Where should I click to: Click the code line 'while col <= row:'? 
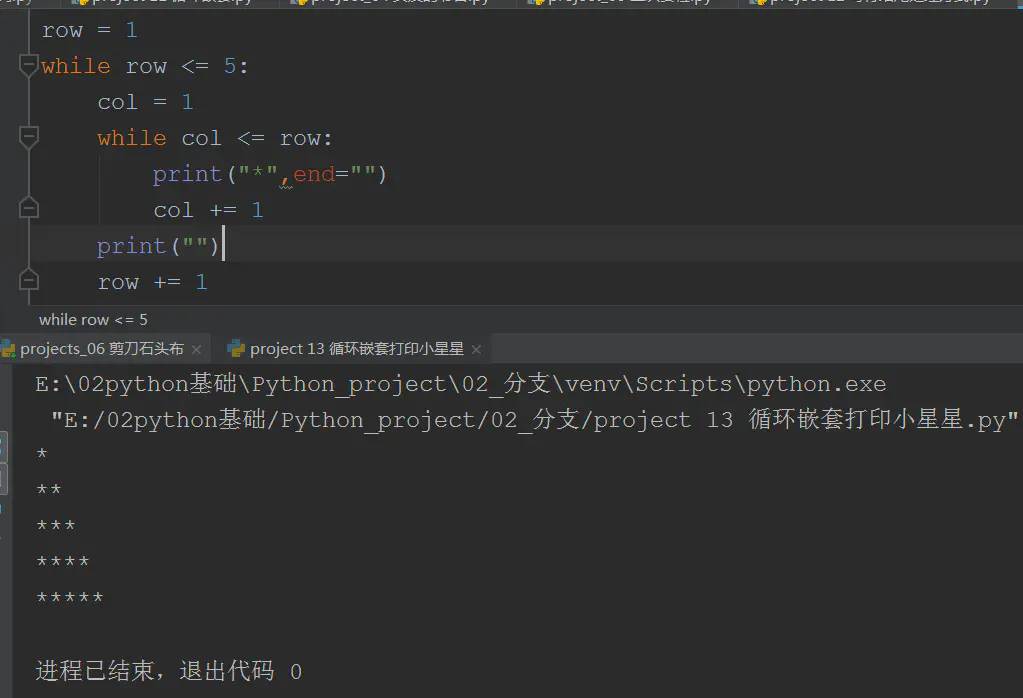pyautogui.click(x=215, y=138)
